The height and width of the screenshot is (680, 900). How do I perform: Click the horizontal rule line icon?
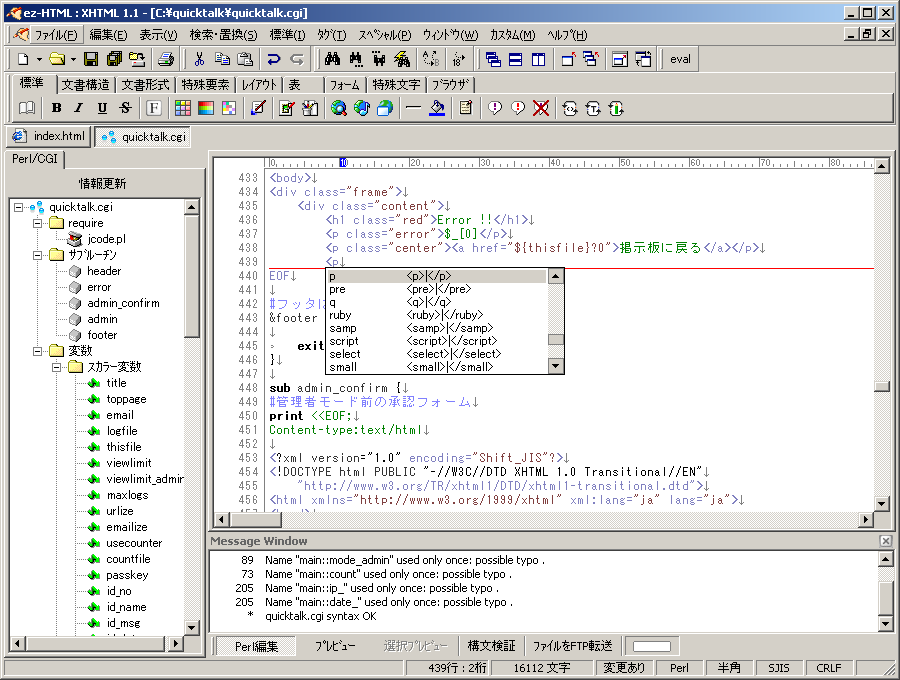(413, 108)
